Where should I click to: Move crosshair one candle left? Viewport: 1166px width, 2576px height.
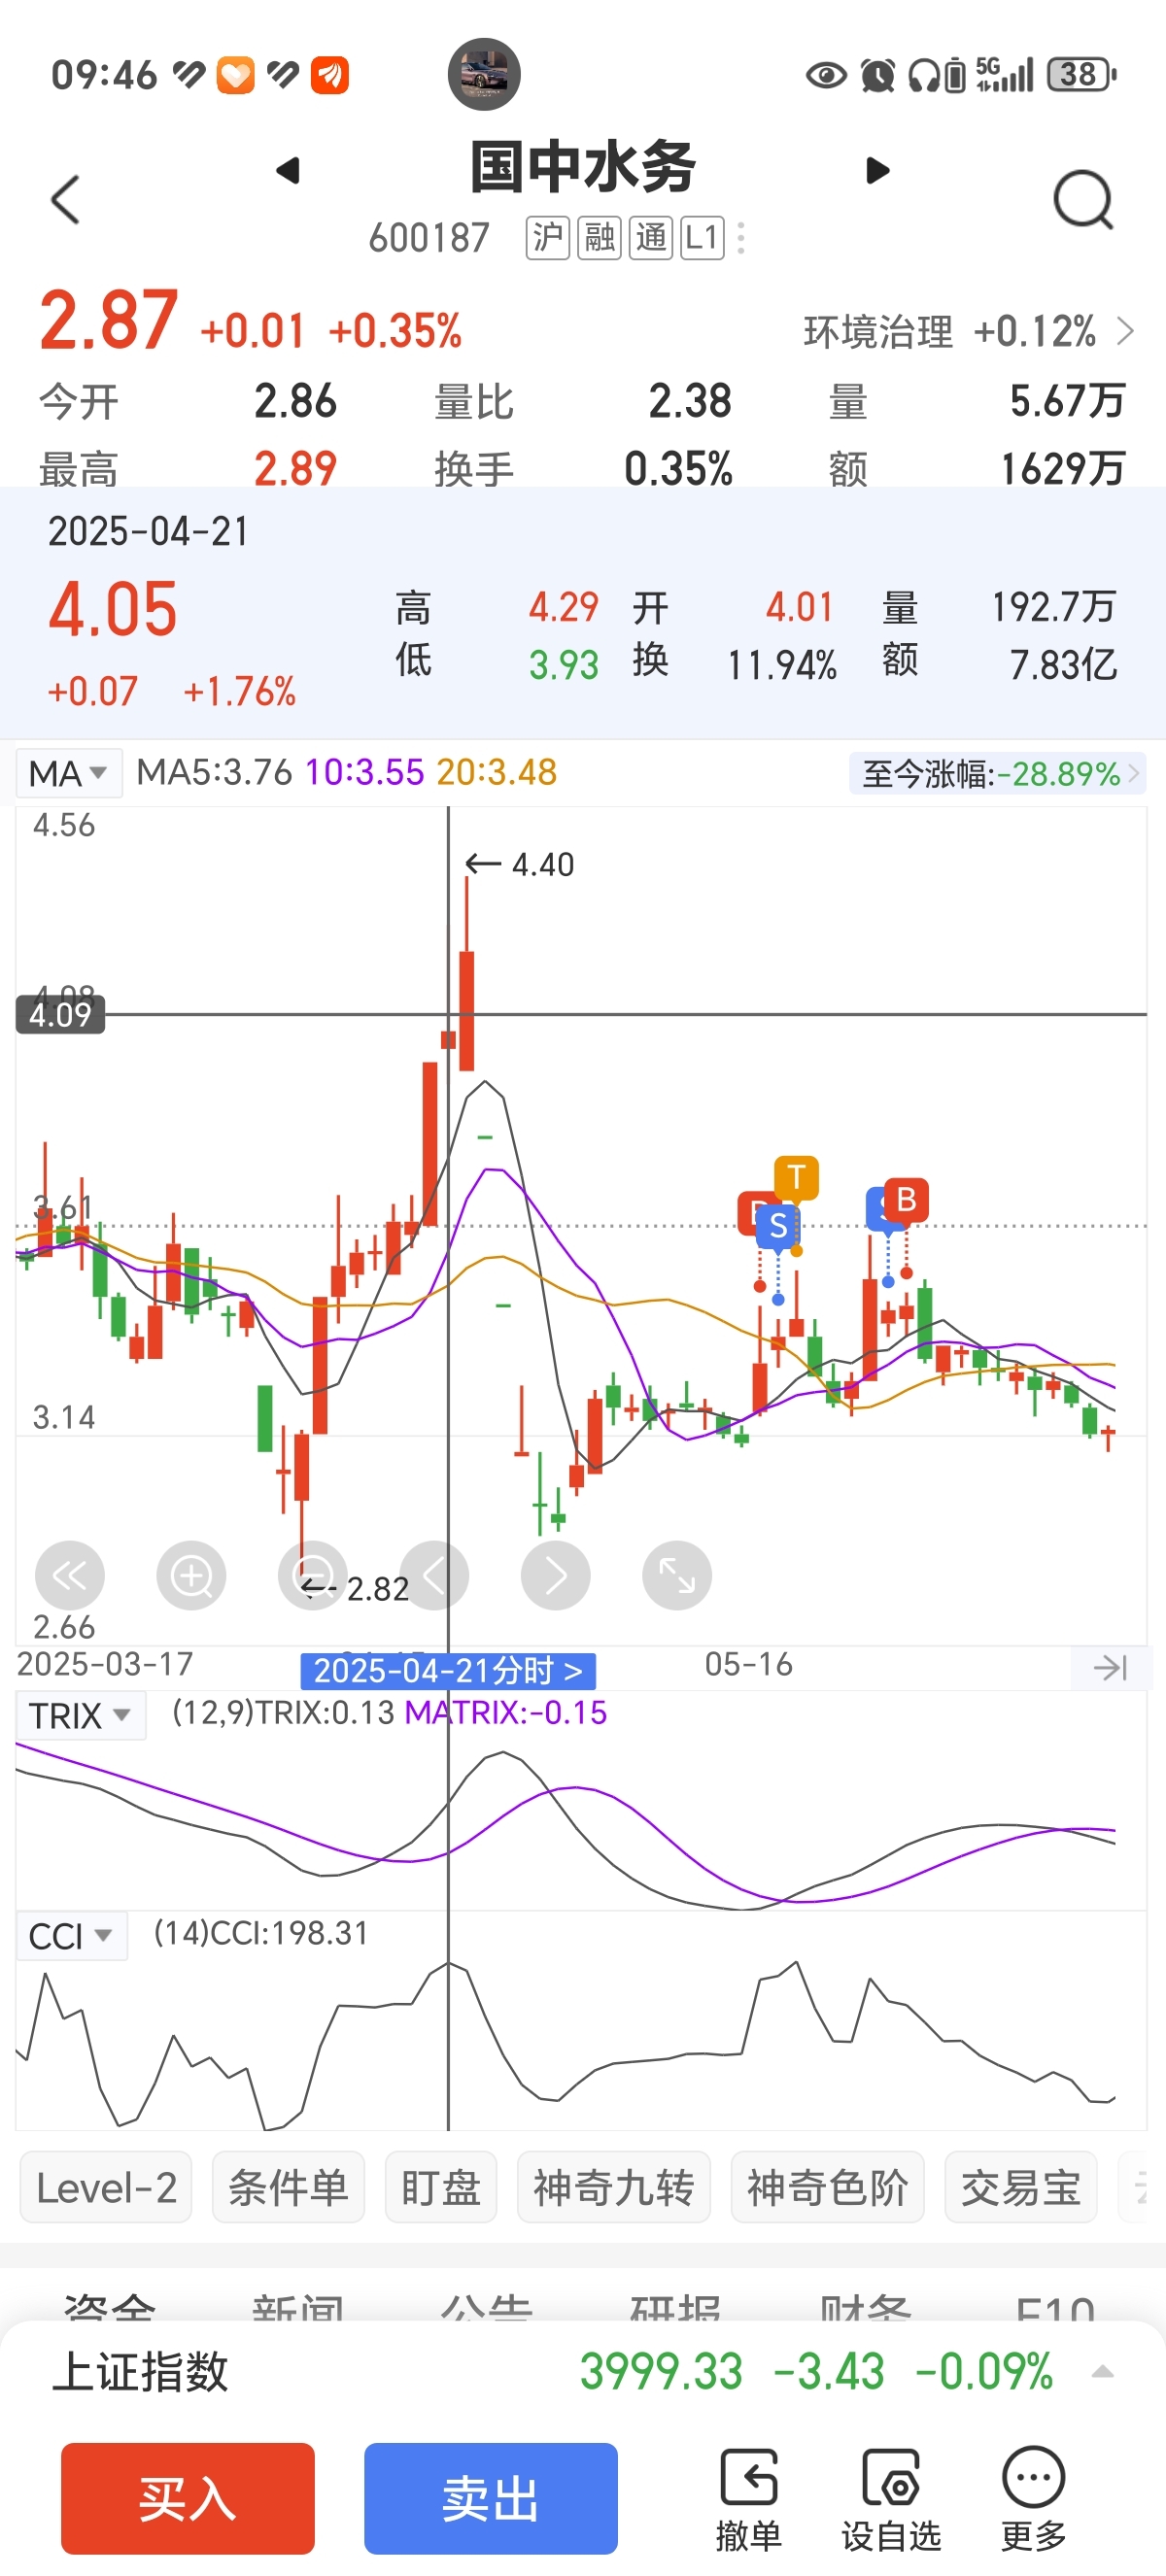coord(434,1576)
